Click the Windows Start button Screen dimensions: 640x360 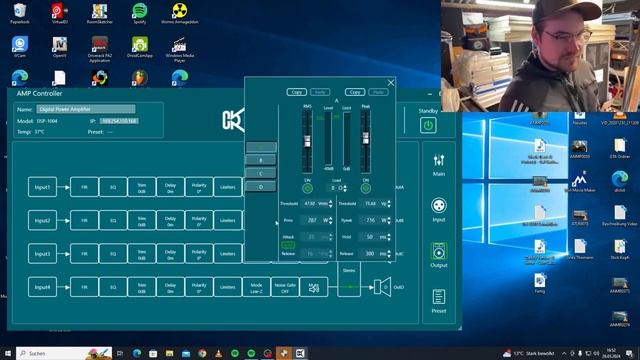pos(8,353)
